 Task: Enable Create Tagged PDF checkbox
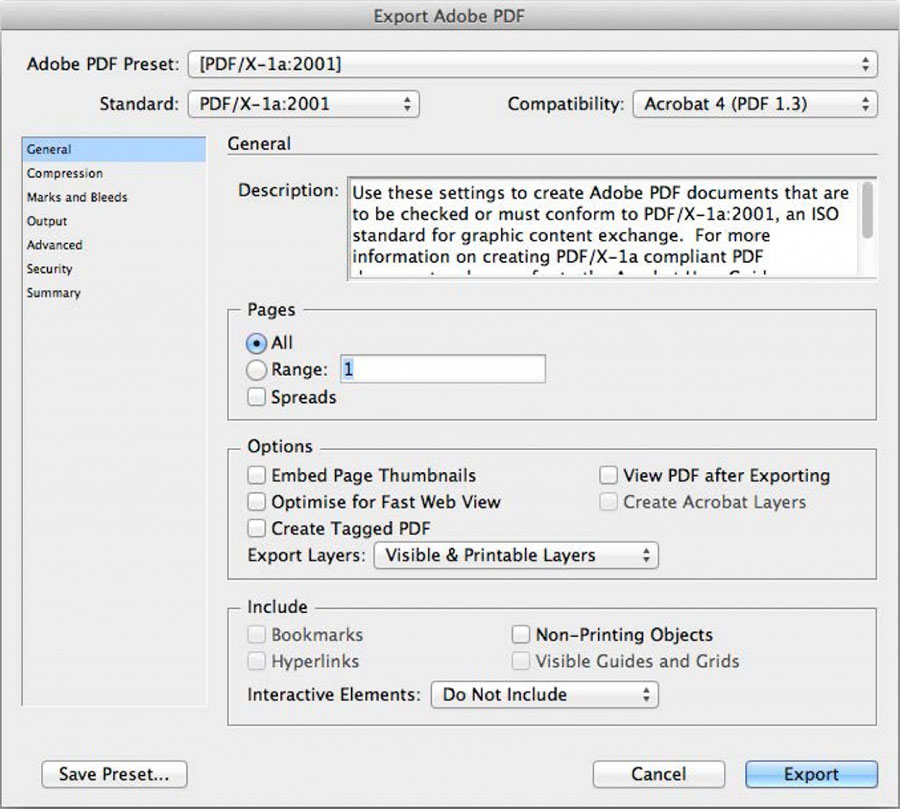pyautogui.click(x=256, y=528)
